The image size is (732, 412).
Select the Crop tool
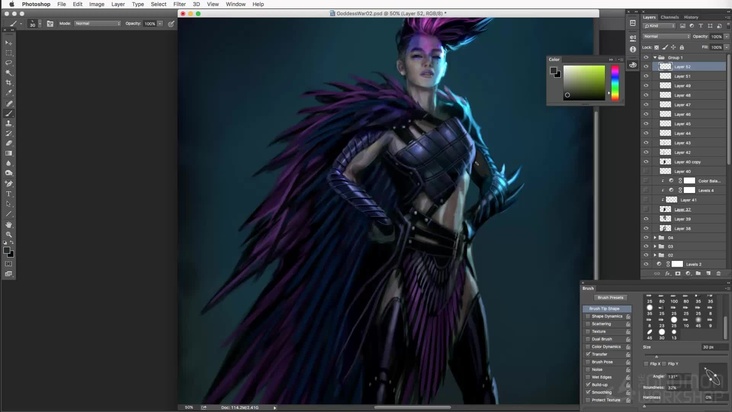pos(8,83)
